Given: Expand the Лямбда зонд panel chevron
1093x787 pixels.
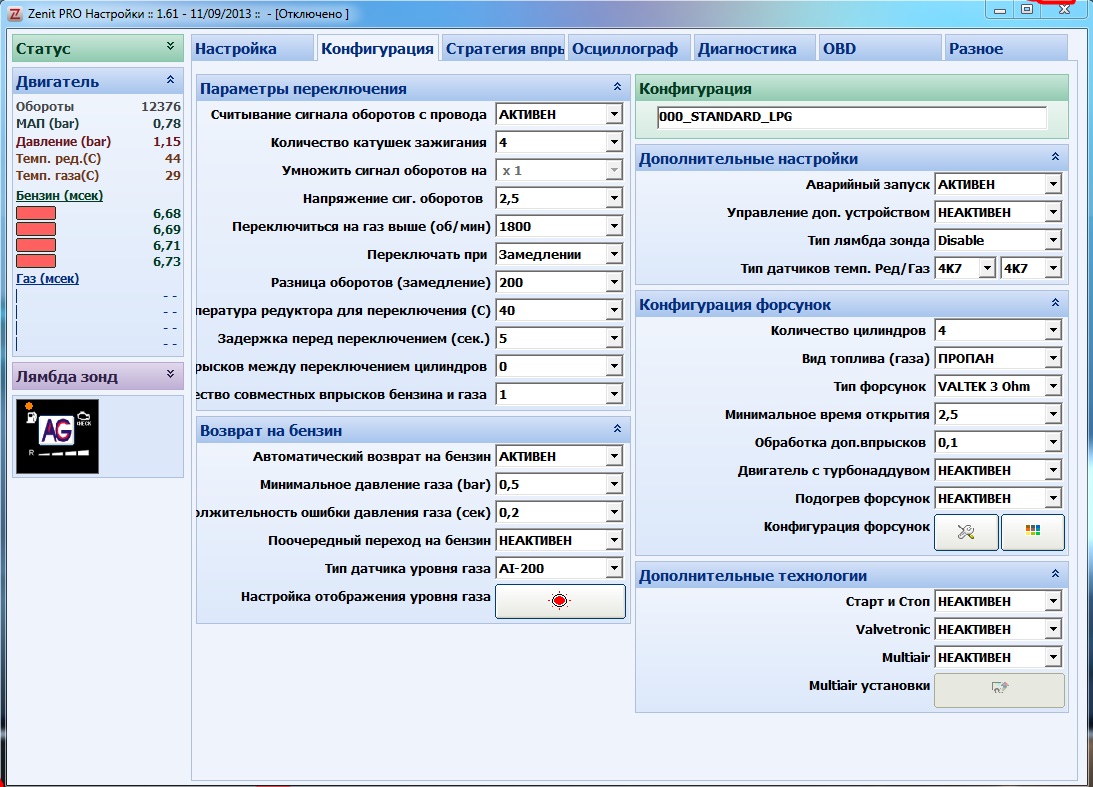Looking at the screenshot, I should (170, 375).
